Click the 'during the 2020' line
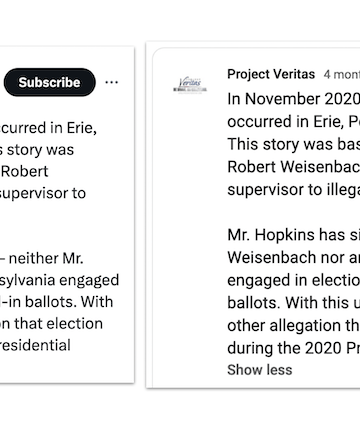Viewport: 360px width, 426px height. pyautogui.click(x=294, y=348)
